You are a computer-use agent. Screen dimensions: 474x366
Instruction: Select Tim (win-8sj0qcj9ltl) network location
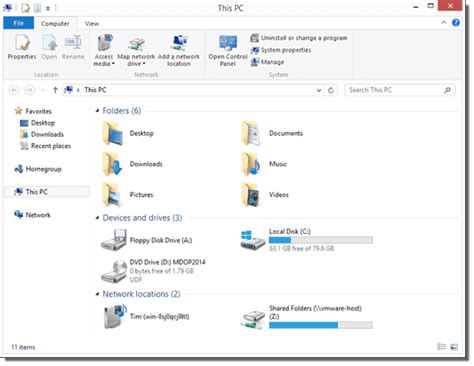coord(147,316)
